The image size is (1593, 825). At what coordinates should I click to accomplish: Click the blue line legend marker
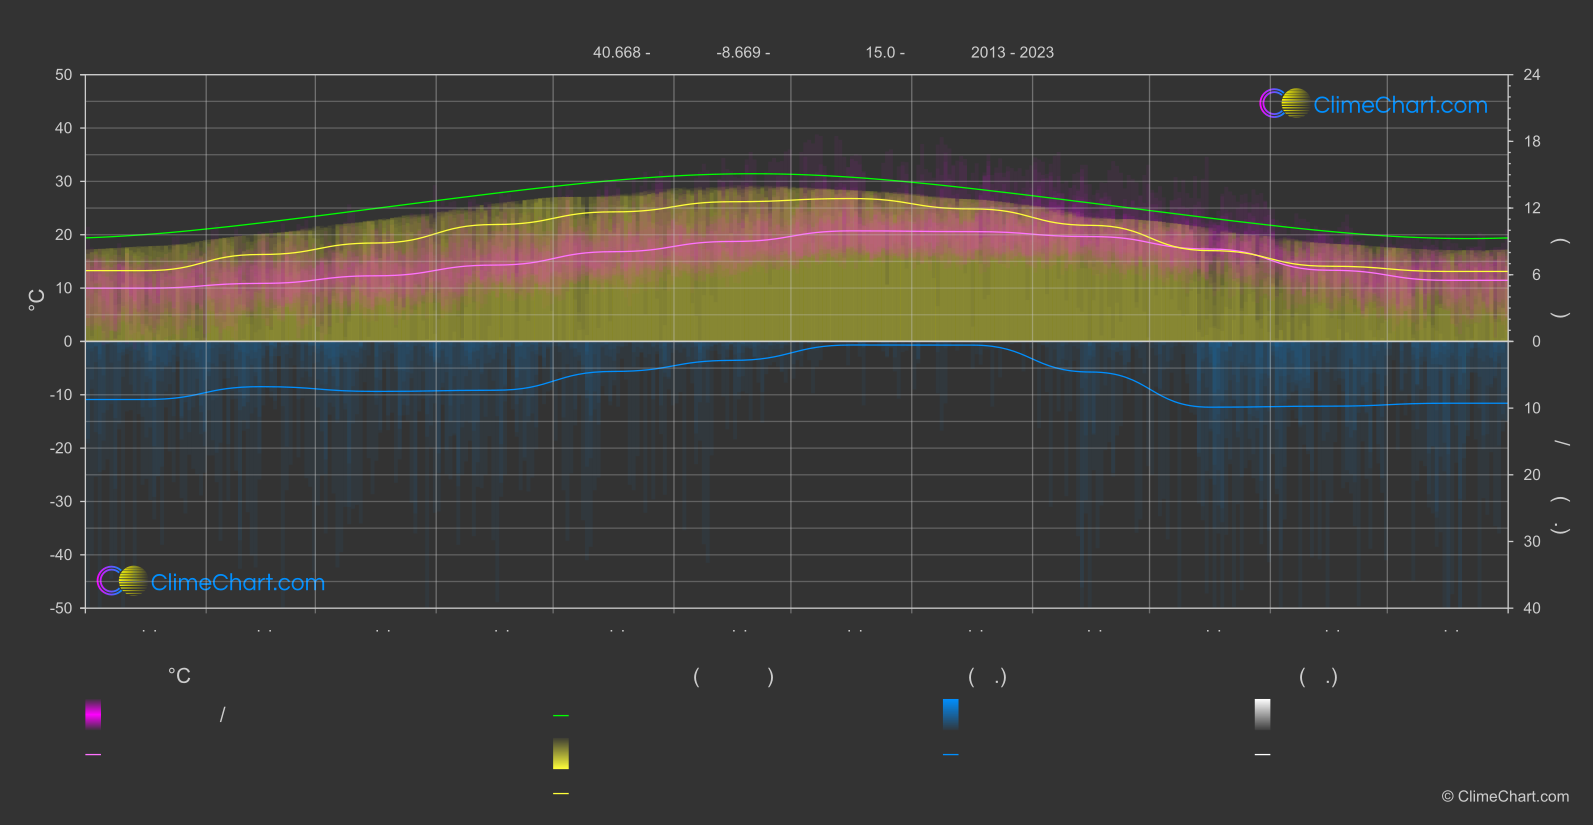pyautogui.click(x=951, y=755)
